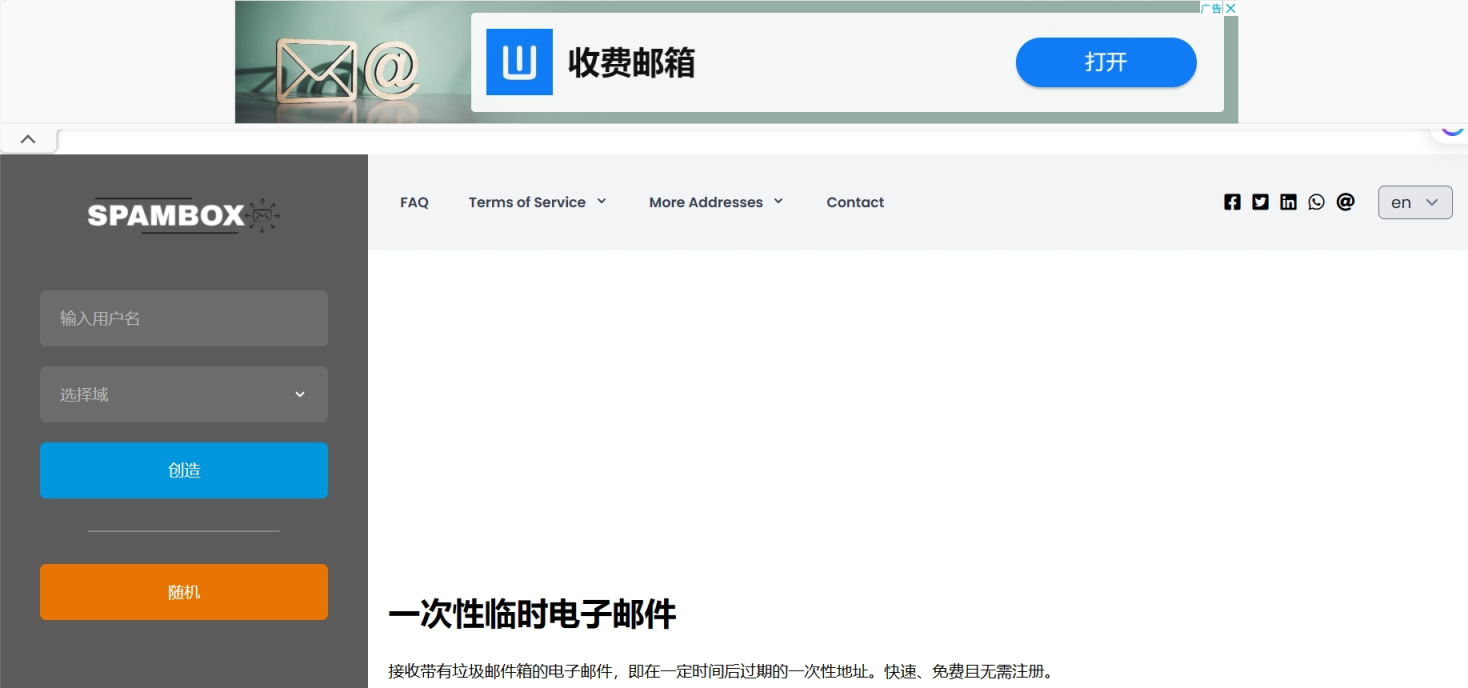Click the 输入用户名 username input field

point(184,318)
